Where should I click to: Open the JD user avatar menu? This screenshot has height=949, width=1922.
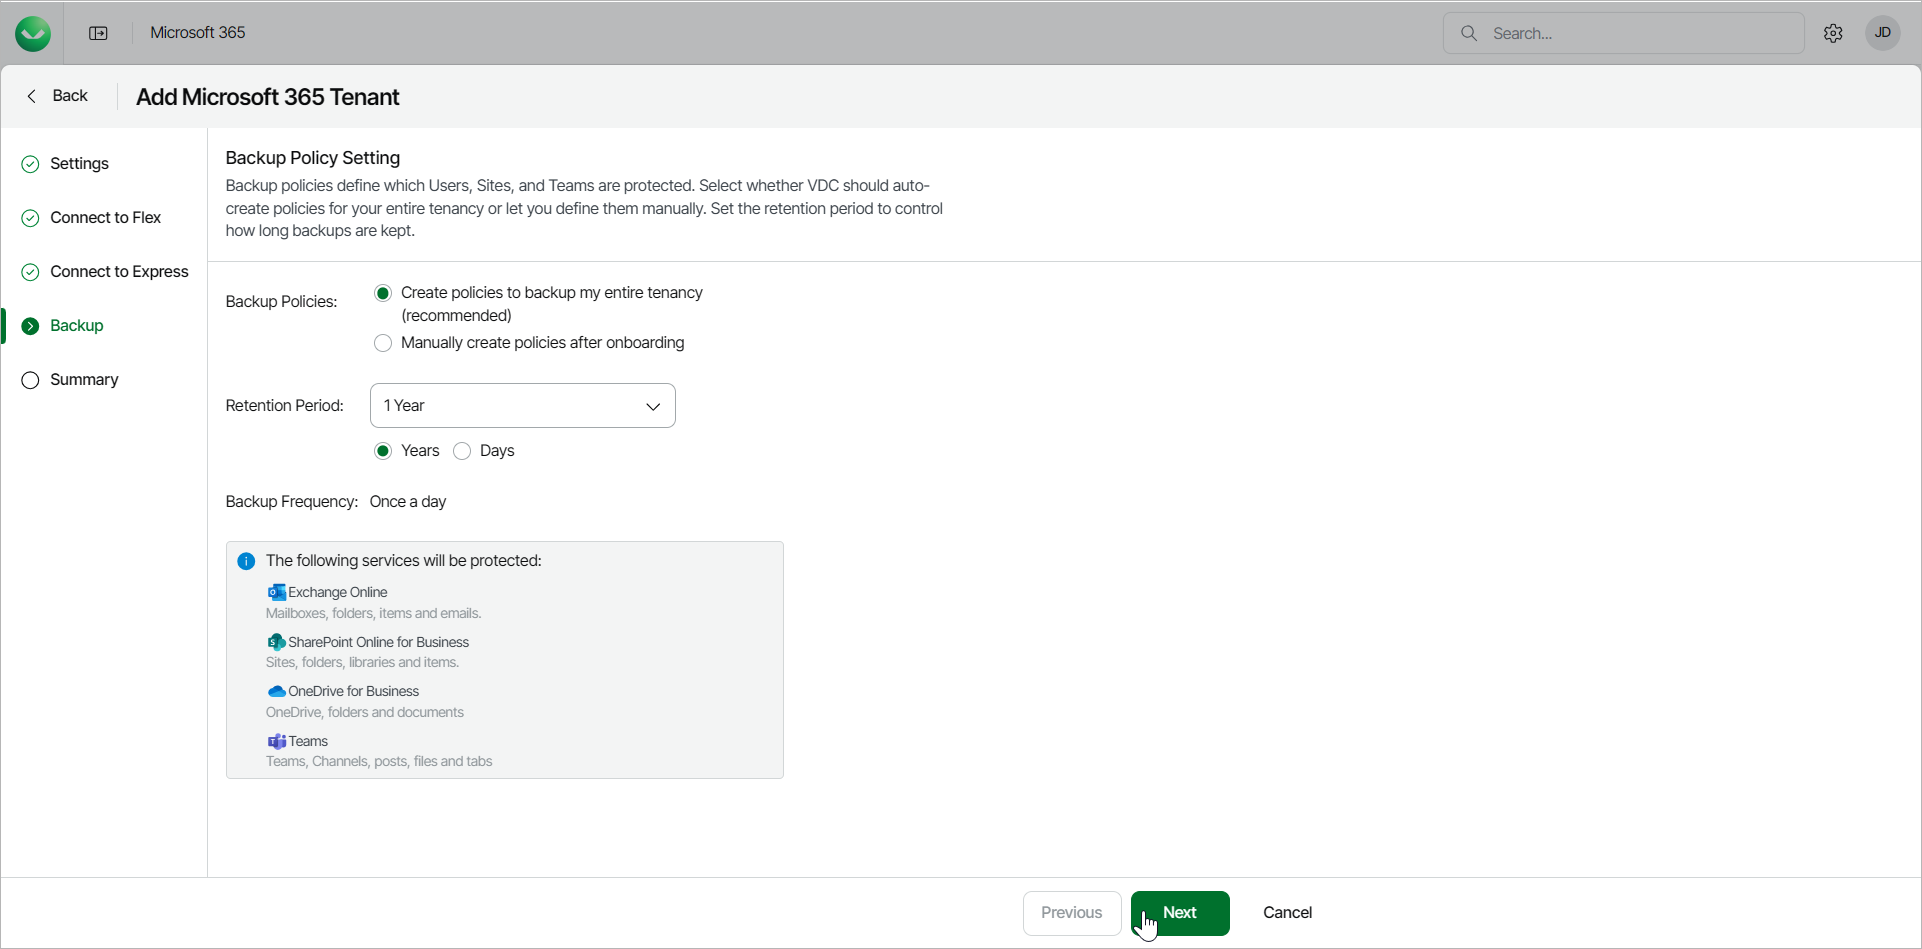coord(1882,33)
